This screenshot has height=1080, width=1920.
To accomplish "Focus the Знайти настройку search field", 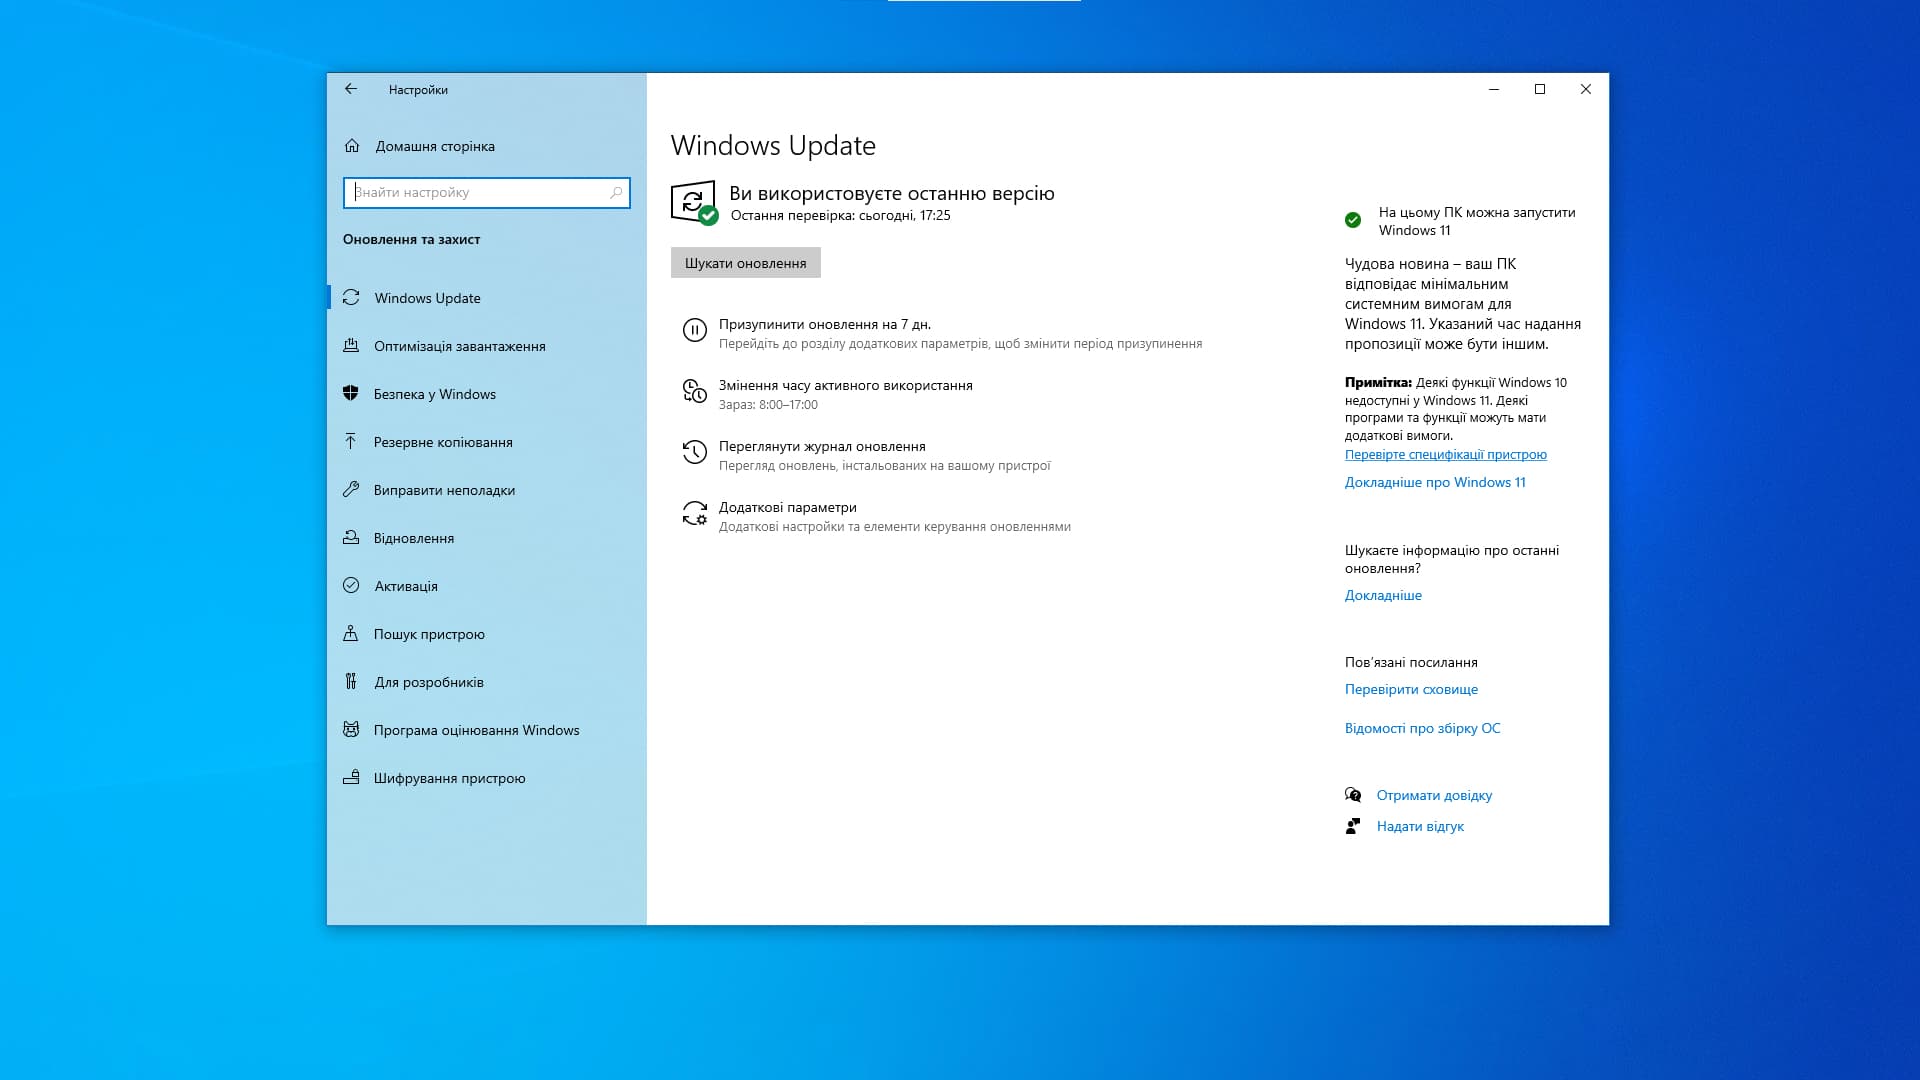I will [478, 192].
